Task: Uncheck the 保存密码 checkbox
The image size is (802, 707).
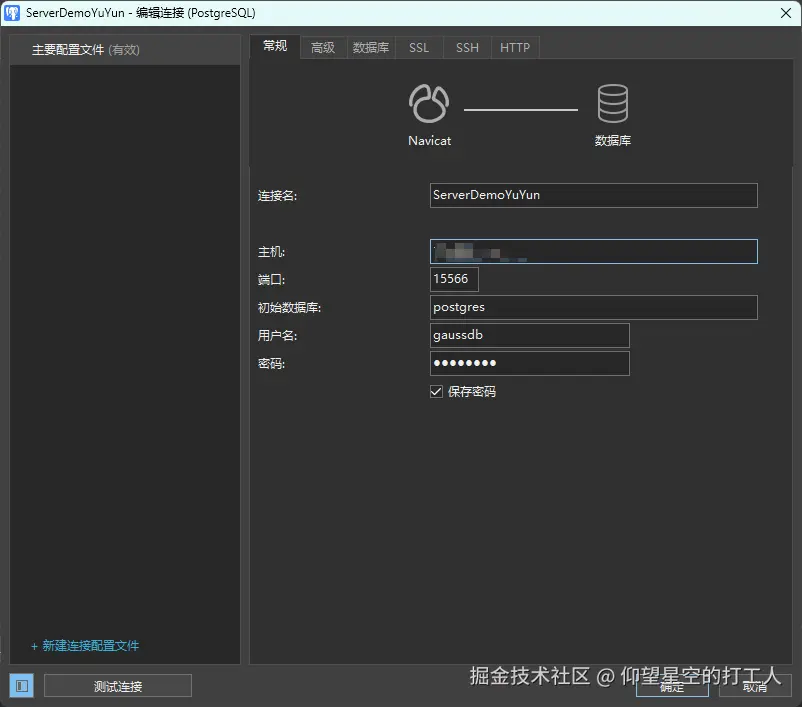Action: pos(436,392)
